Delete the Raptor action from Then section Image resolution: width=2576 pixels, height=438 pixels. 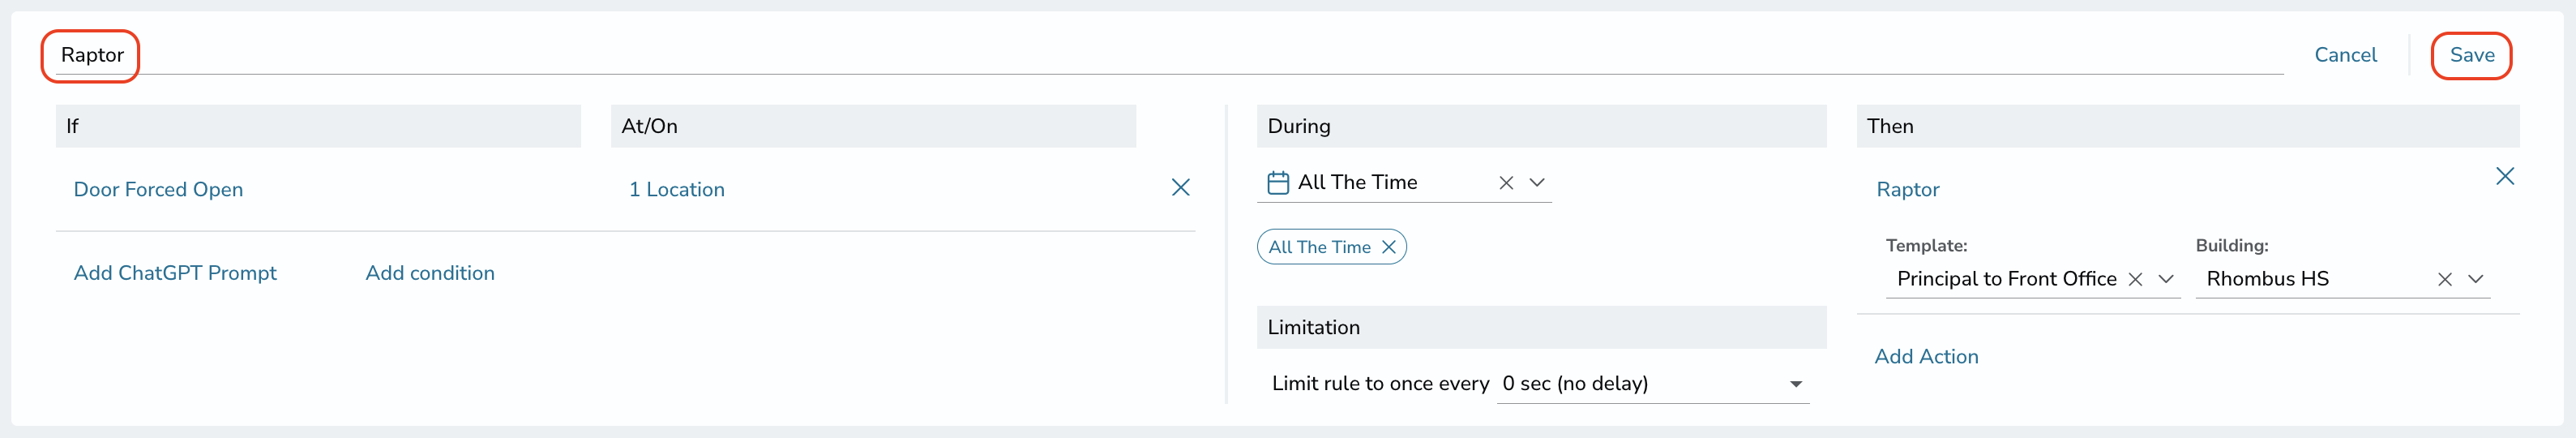(2504, 176)
